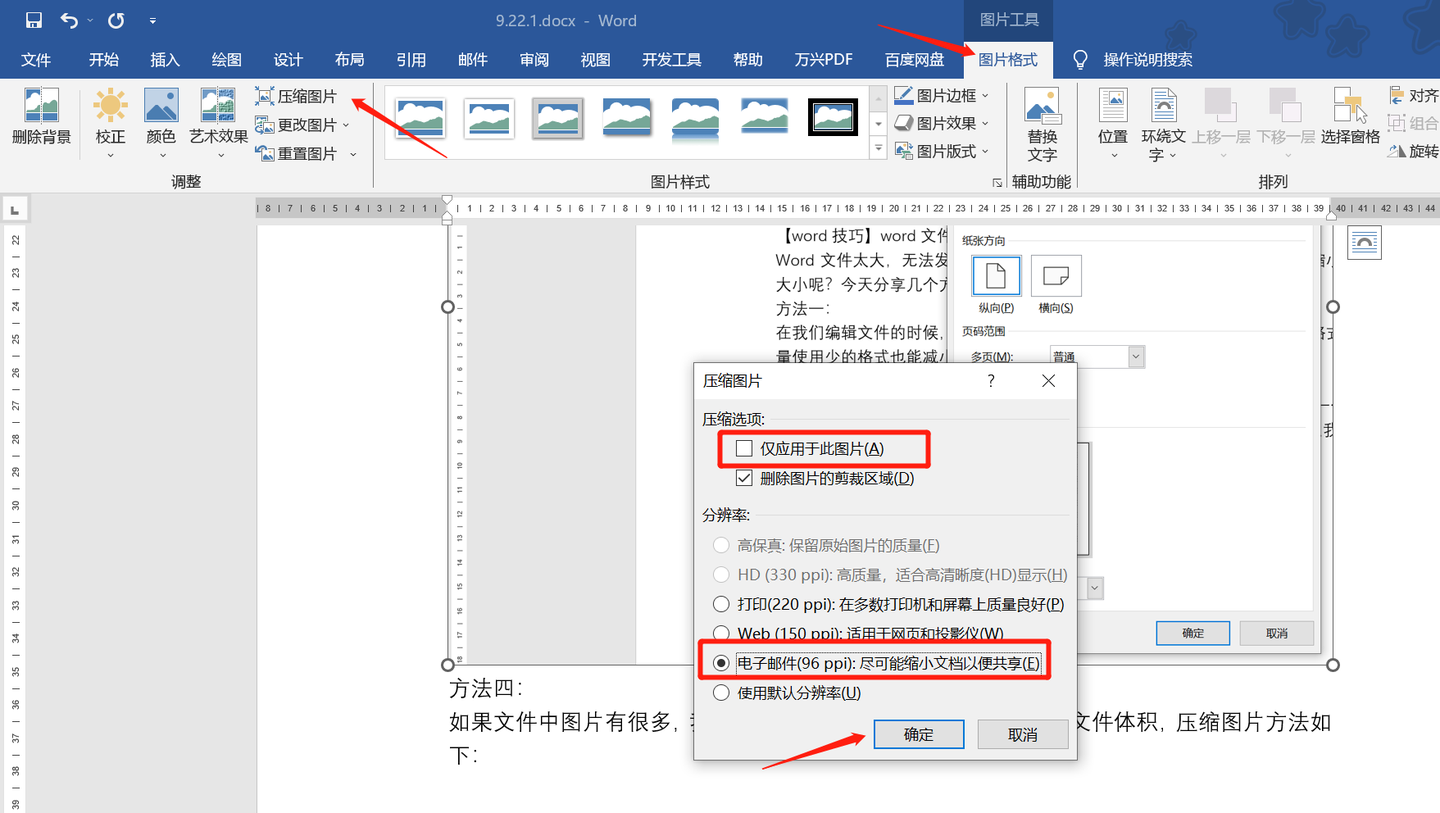Open 艺术效果 artistic effects
The width and height of the screenshot is (1440, 813).
click(x=218, y=122)
